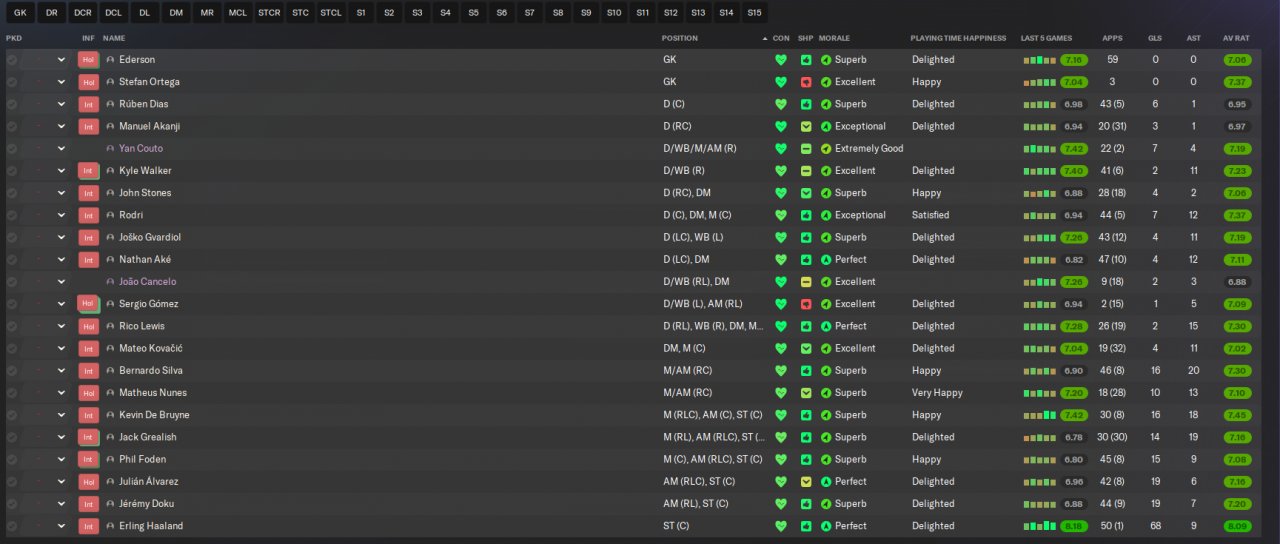Click the Int status badge for Bernardo Silva
The height and width of the screenshot is (544, 1280).
click(x=88, y=371)
